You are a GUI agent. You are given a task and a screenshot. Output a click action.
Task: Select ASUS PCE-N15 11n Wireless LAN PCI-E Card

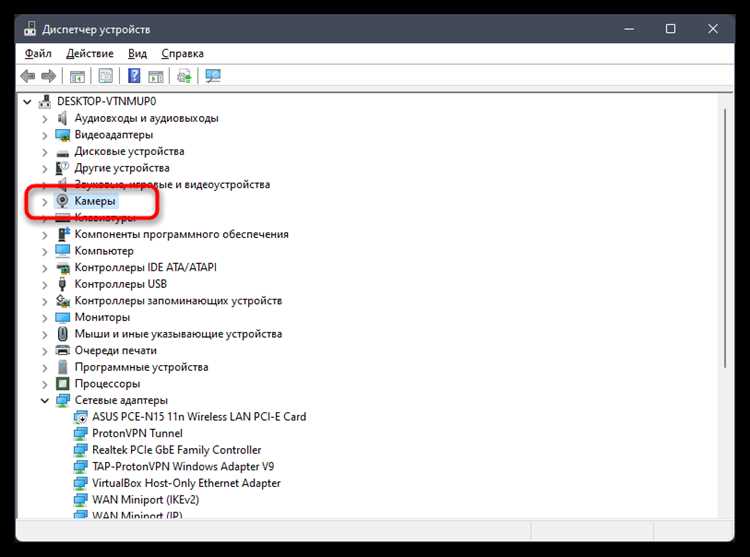(199, 416)
